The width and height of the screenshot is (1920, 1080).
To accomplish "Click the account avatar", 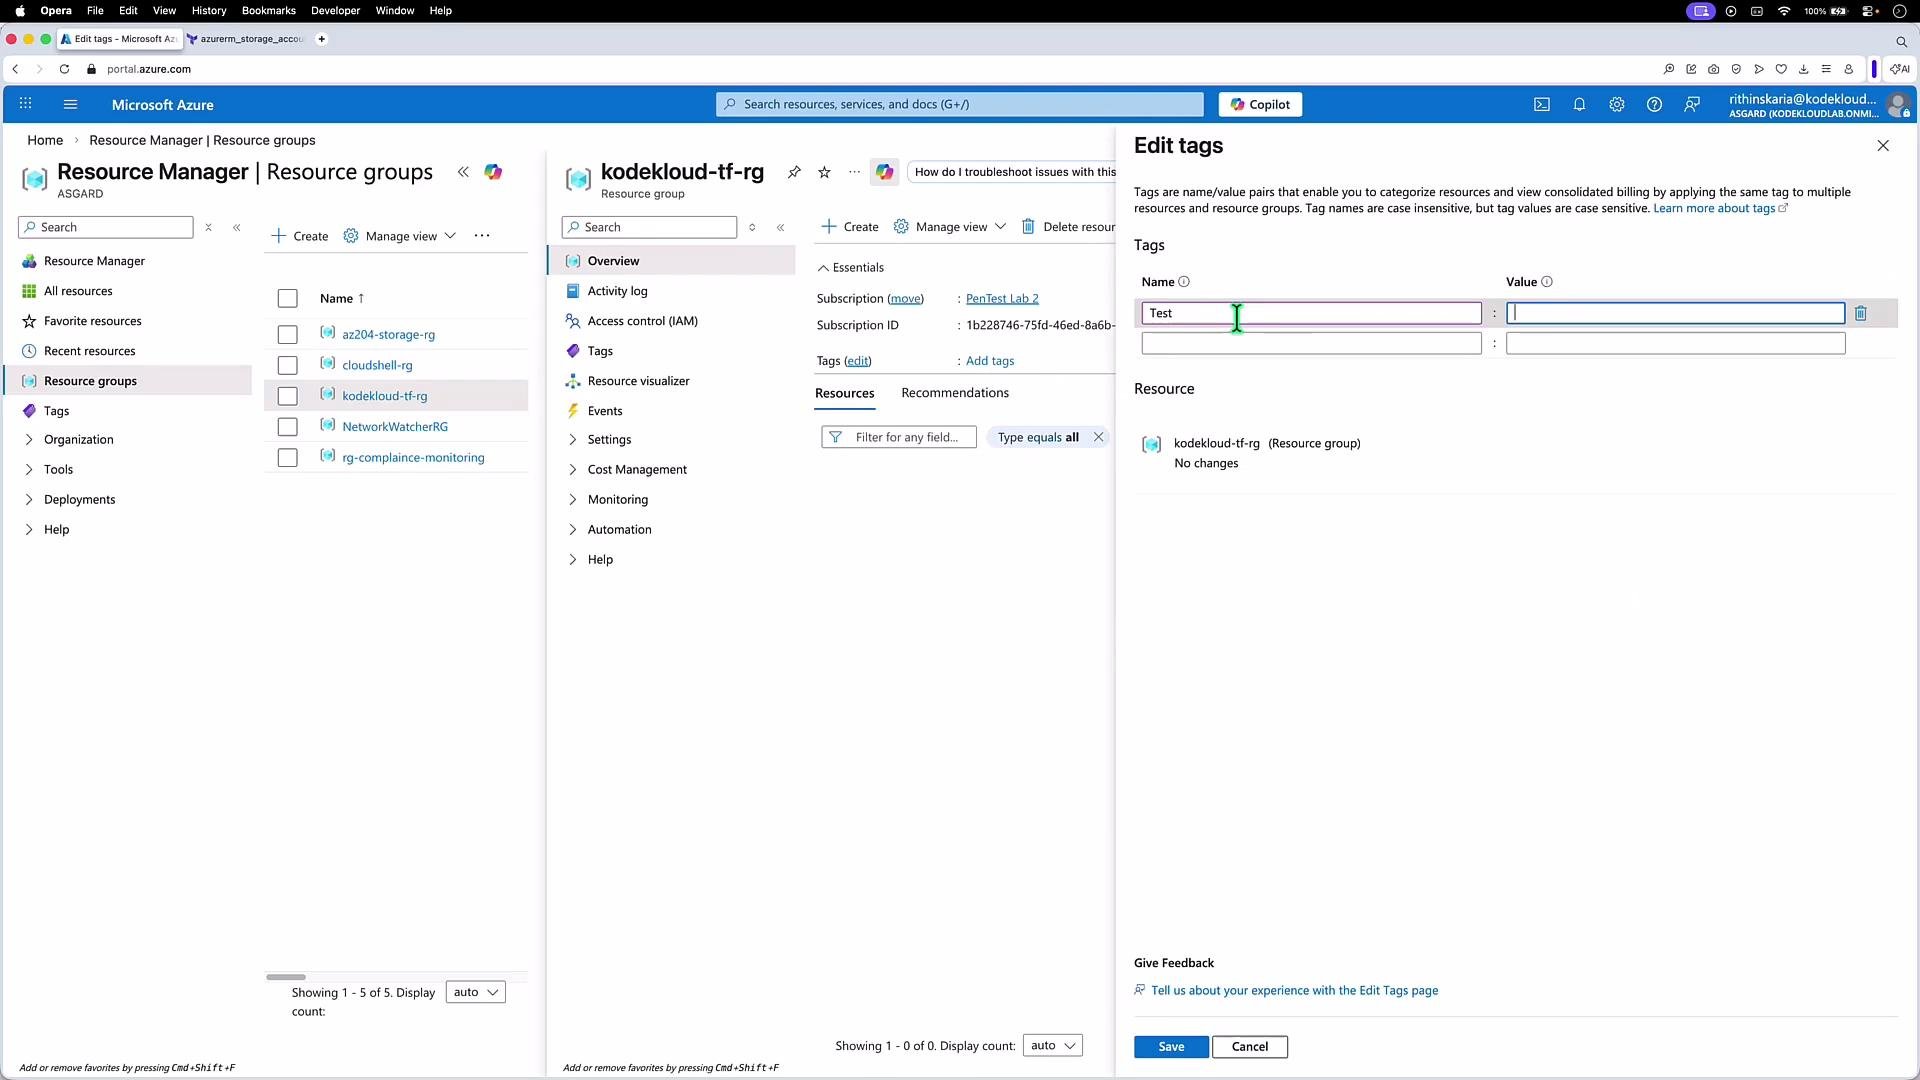I will [1897, 104].
